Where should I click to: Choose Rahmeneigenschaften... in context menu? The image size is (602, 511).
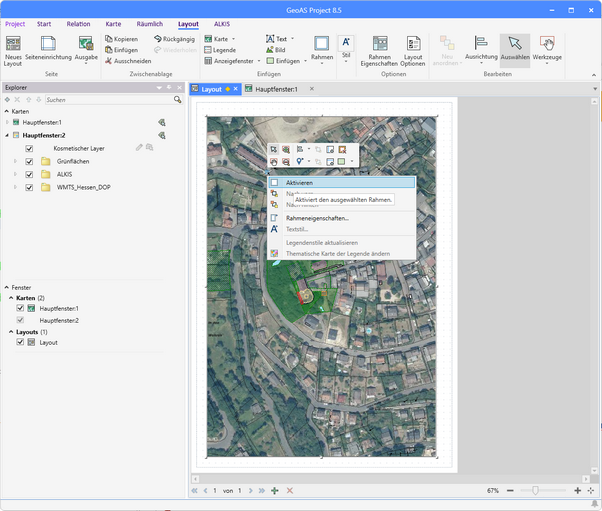(x=317, y=218)
